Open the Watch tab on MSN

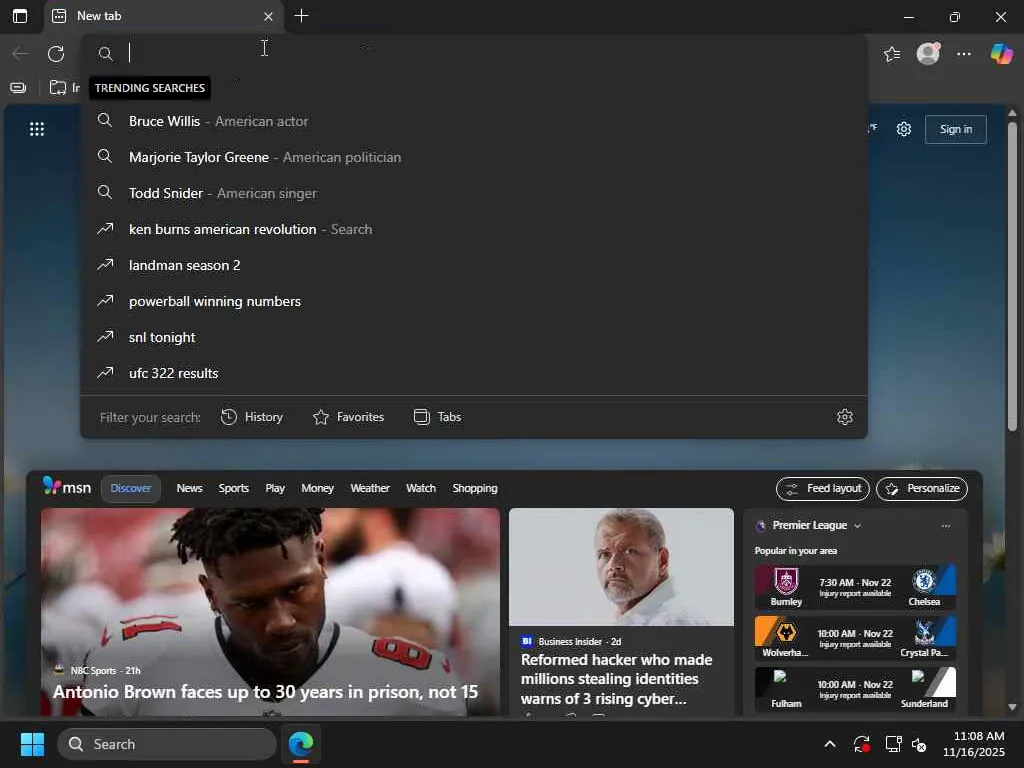421,488
